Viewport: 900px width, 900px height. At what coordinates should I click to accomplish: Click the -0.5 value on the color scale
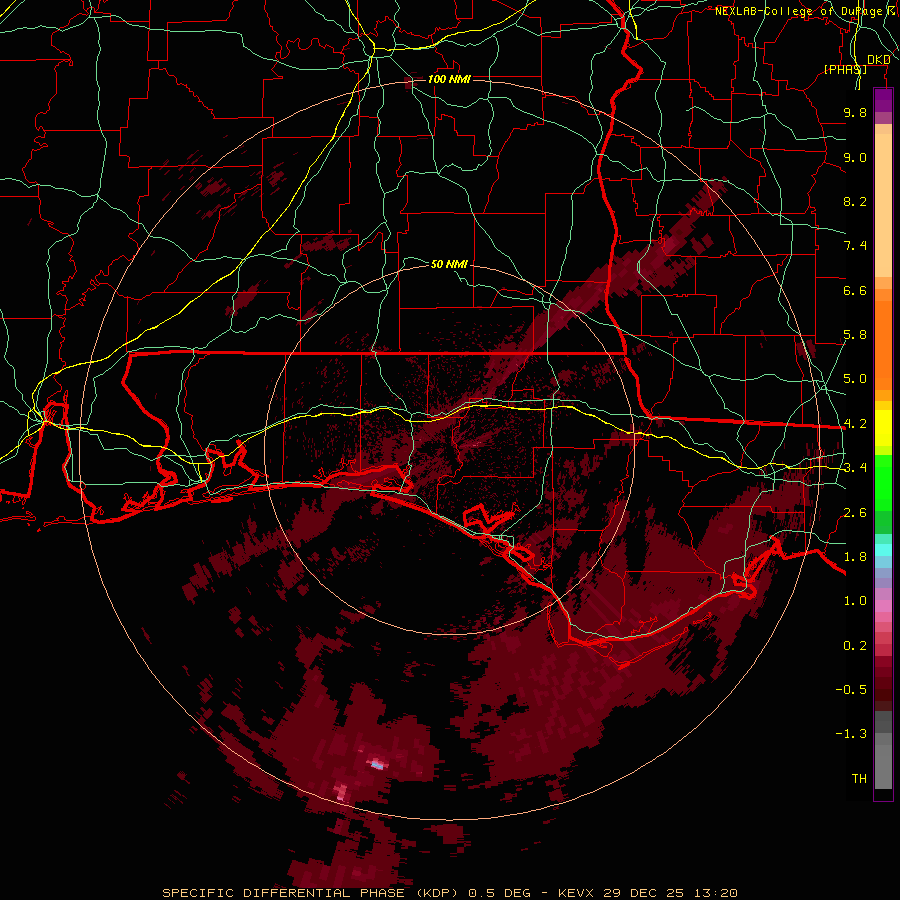851,690
